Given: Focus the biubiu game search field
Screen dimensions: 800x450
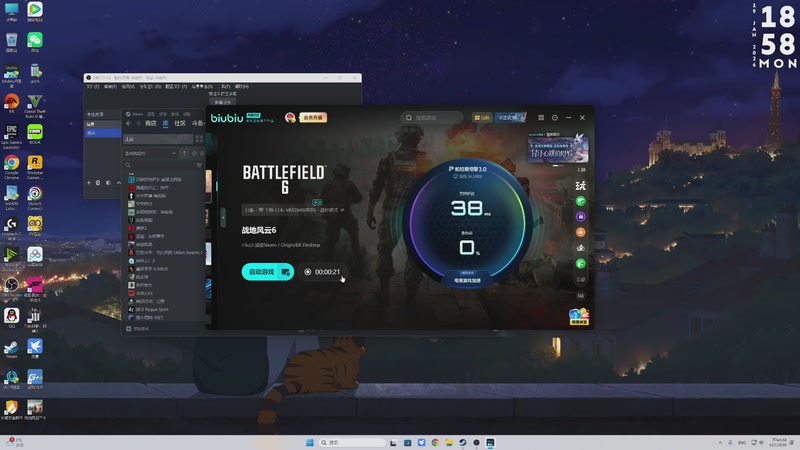Looking at the screenshot, I should tap(432, 118).
